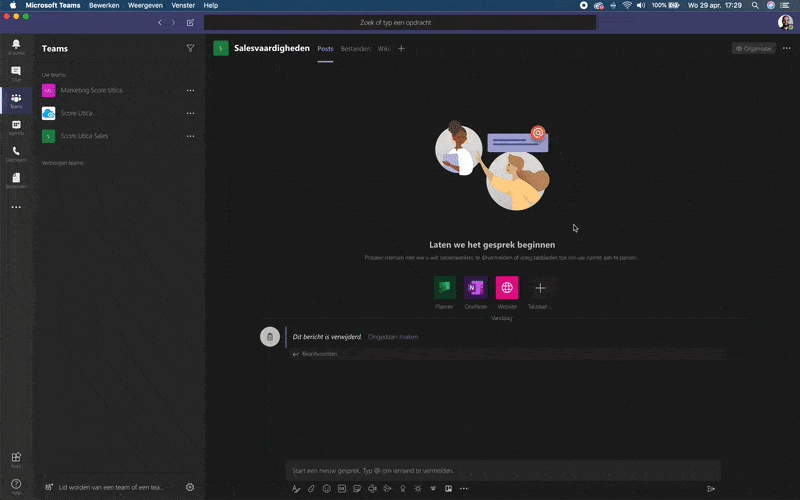This screenshot has width=800, height=500.
Task: Open Oproepen phone icon in sidebar
Action: (16, 153)
